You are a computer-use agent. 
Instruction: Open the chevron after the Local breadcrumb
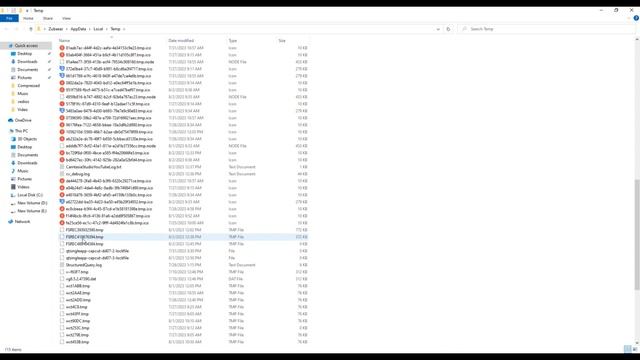pyautogui.click(x=107, y=29)
